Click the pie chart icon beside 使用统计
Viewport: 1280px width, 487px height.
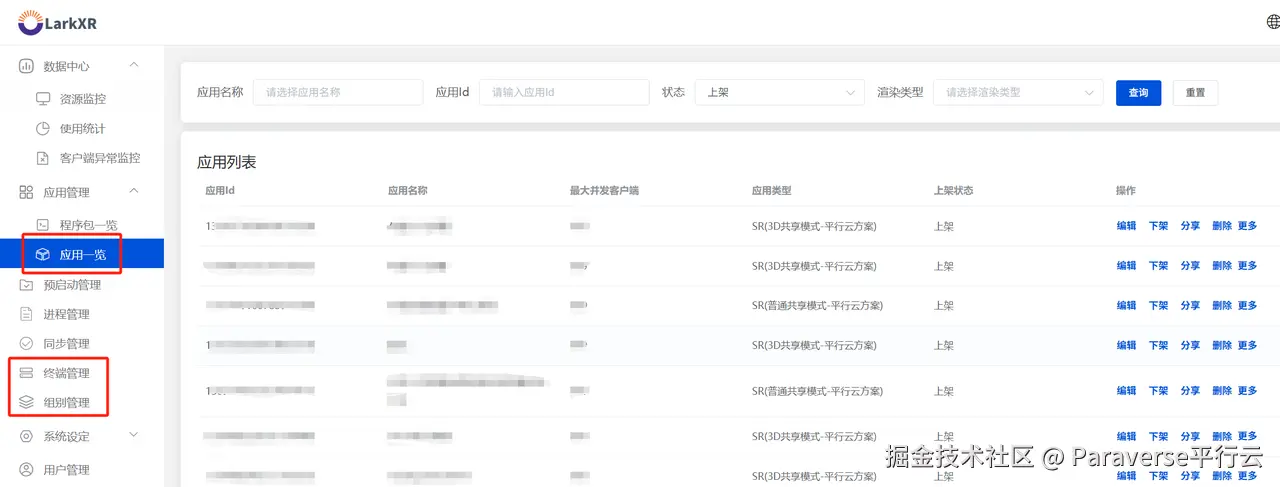point(43,128)
